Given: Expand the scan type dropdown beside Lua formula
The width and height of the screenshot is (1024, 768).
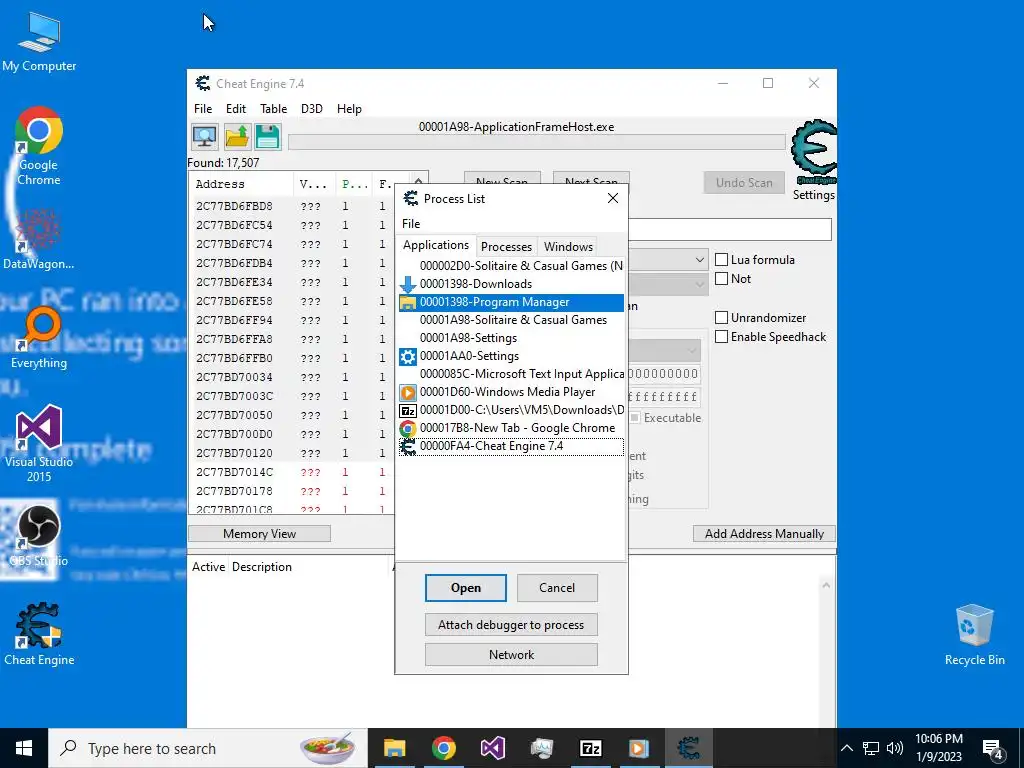Looking at the screenshot, I should pyautogui.click(x=699, y=259).
